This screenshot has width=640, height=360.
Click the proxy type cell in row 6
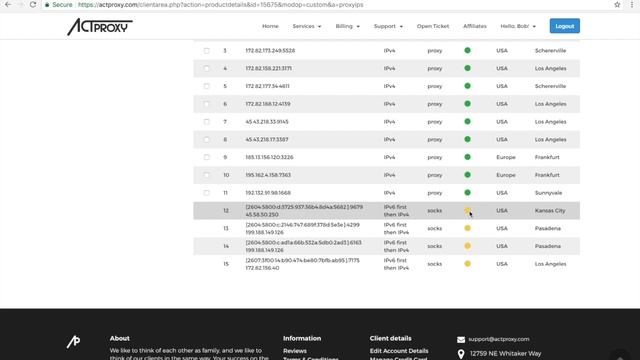tap(435, 104)
